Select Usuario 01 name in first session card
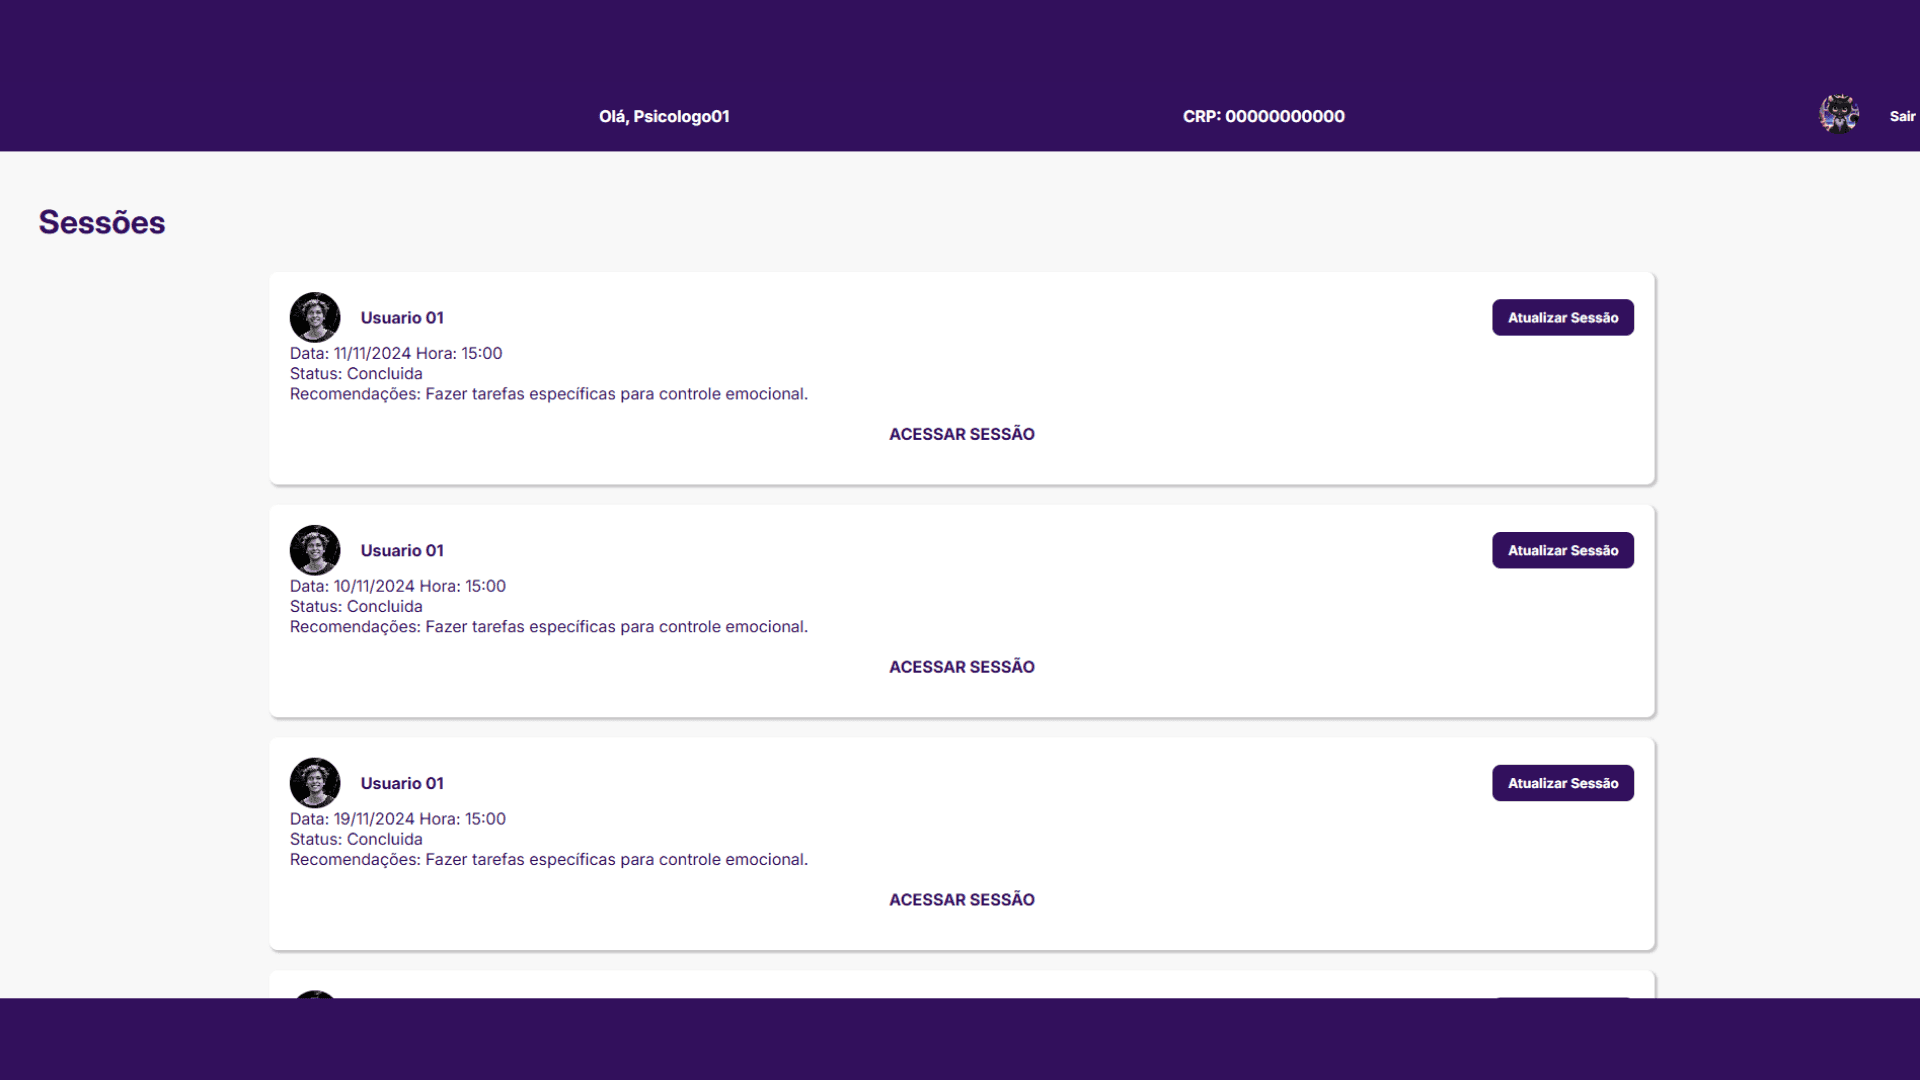1920x1080 pixels. 402,318
